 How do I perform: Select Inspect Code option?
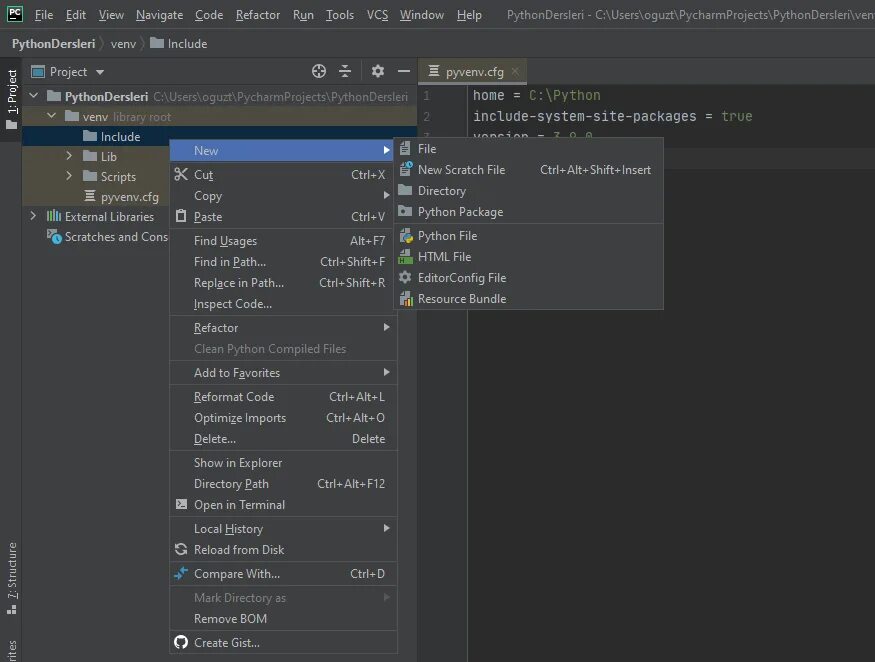tap(283, 304)
